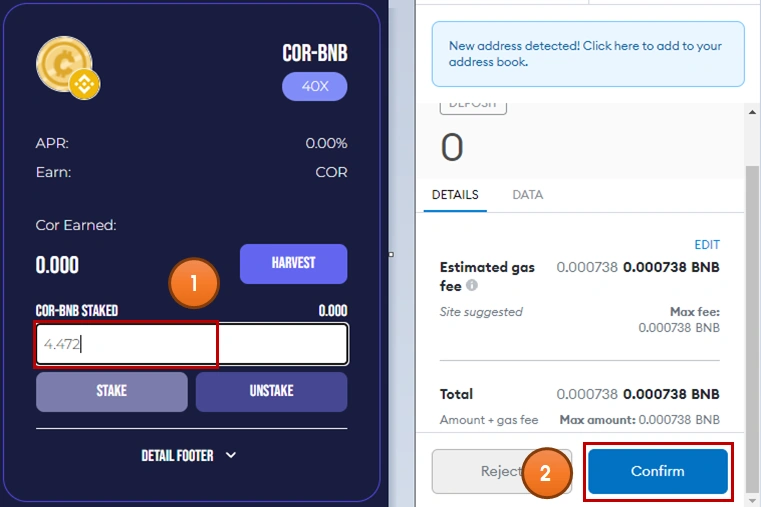Switch to the DETAILS tab

pyautogui.click(x=455, y=195)
